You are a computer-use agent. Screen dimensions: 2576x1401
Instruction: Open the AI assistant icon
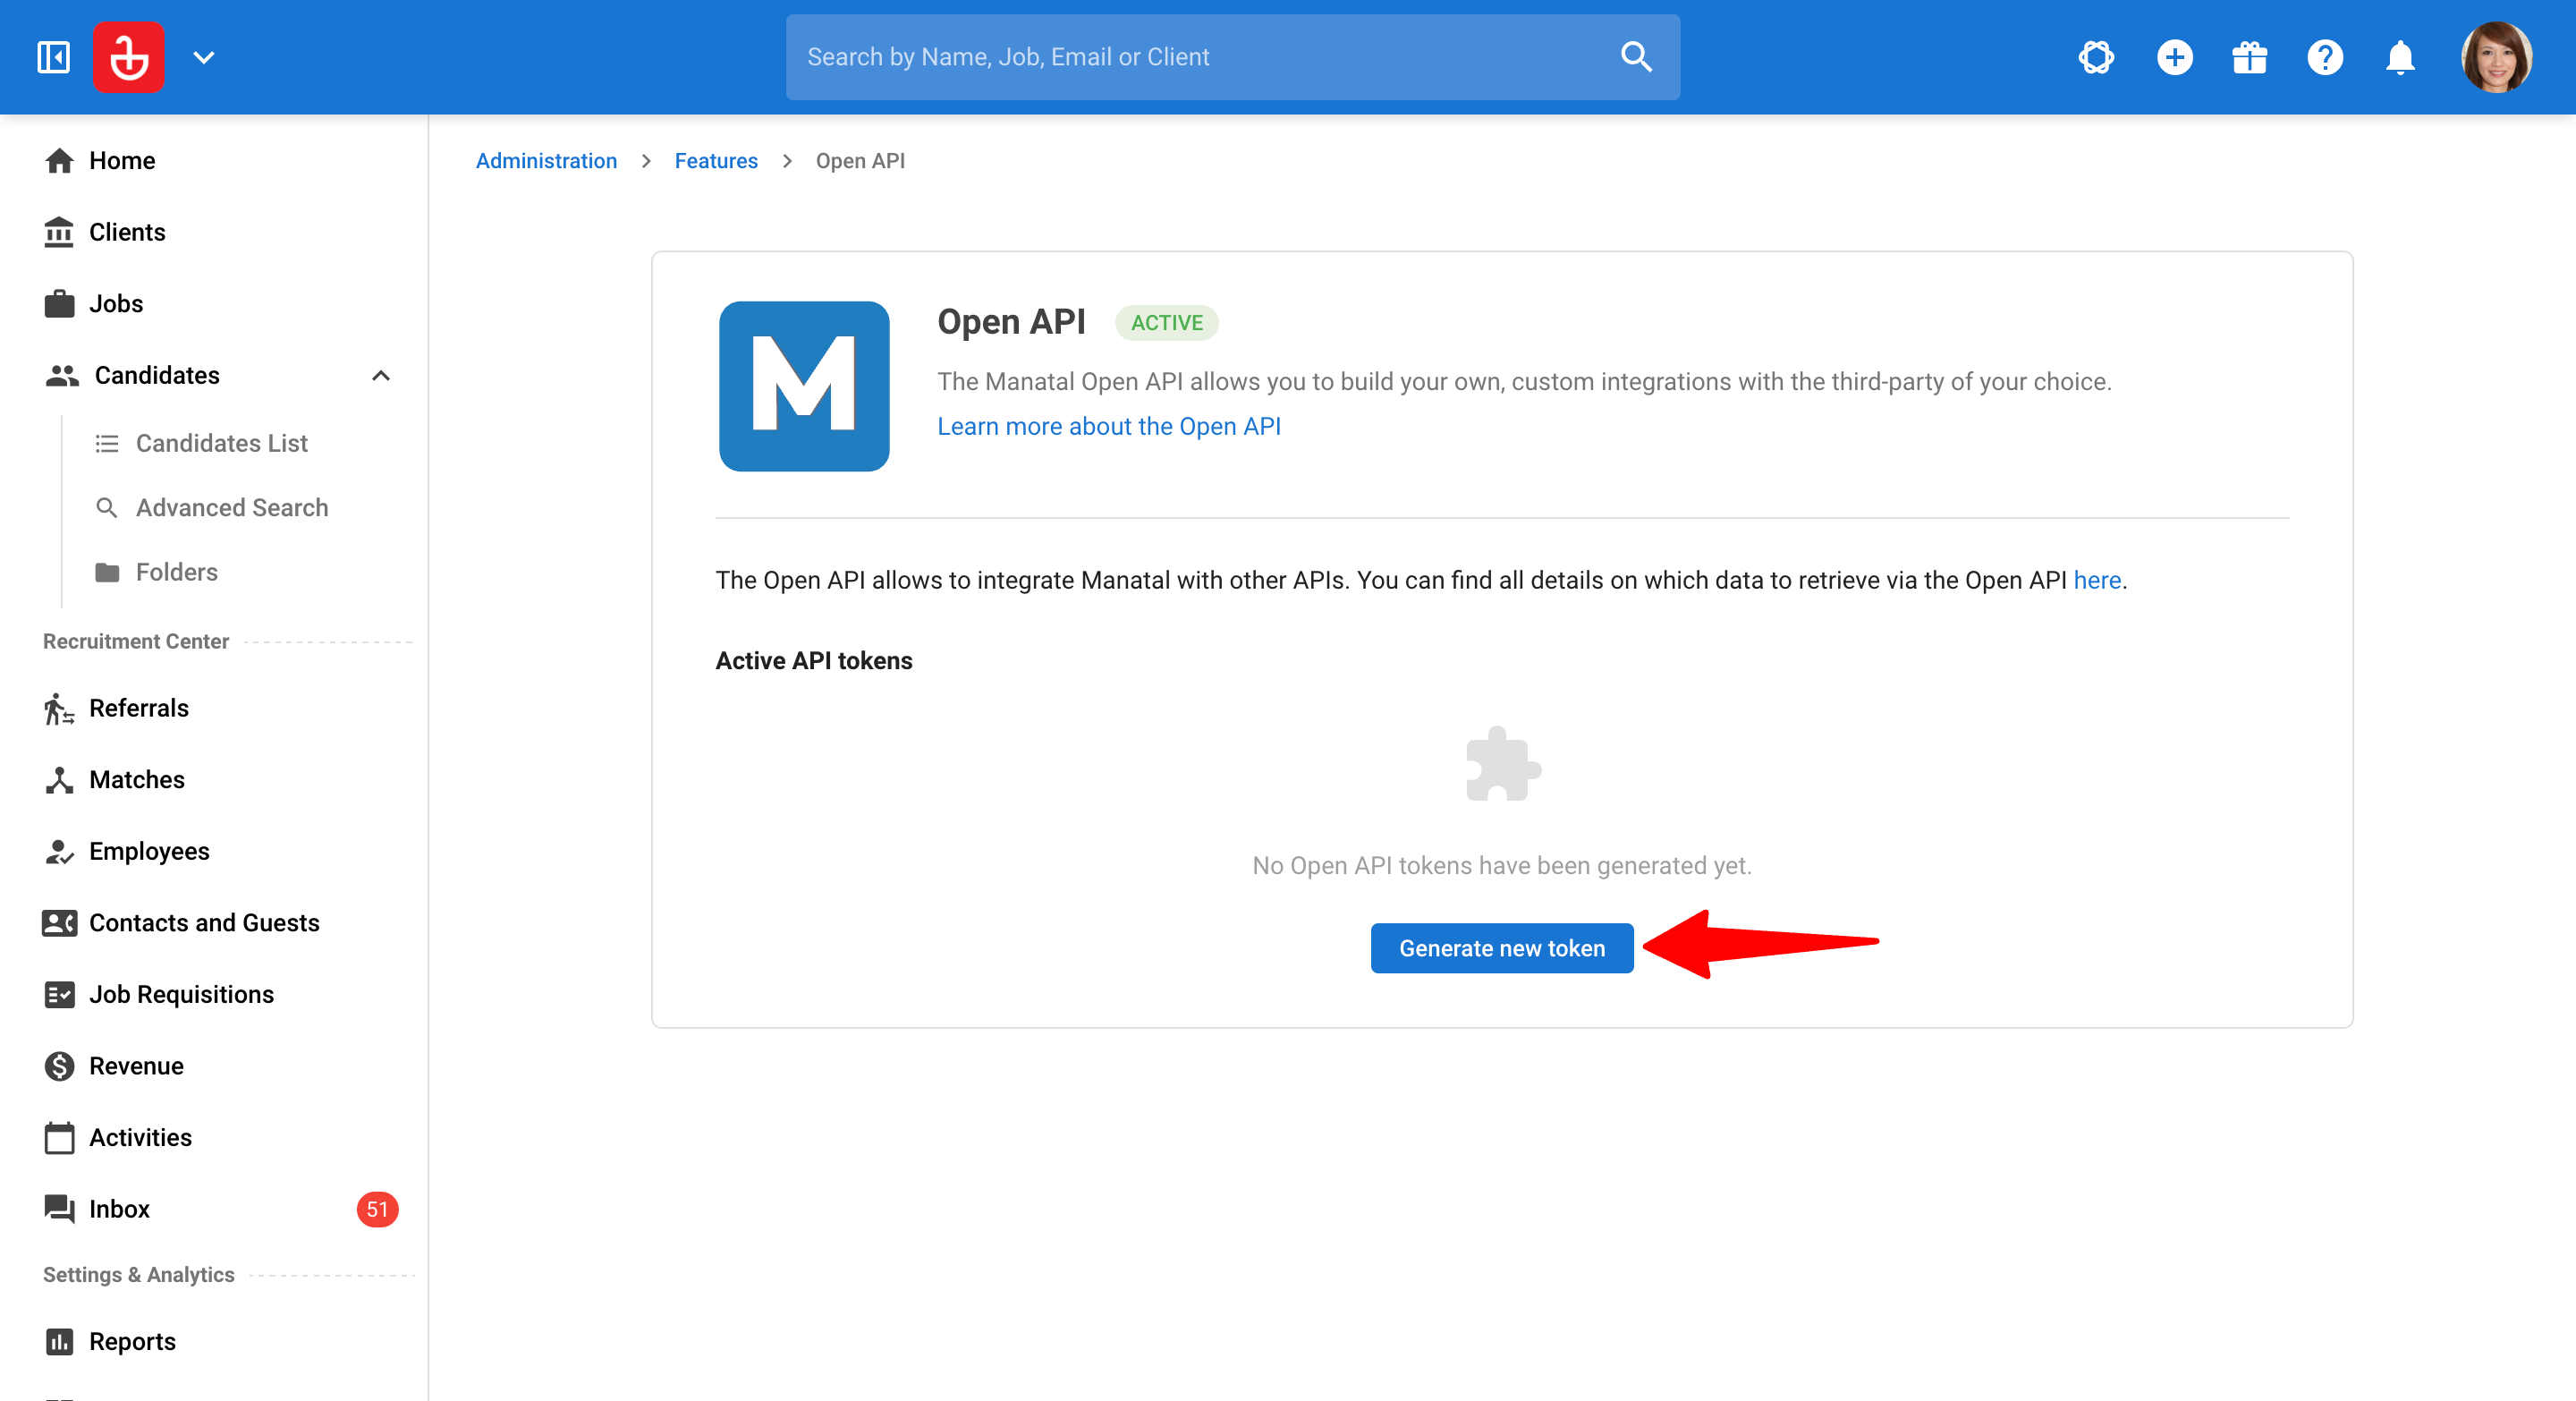tap(2096, 57)
